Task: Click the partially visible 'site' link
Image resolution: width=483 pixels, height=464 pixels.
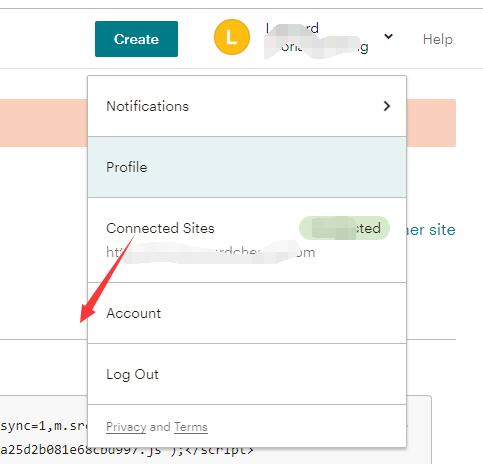Action: tap(431, 230)
